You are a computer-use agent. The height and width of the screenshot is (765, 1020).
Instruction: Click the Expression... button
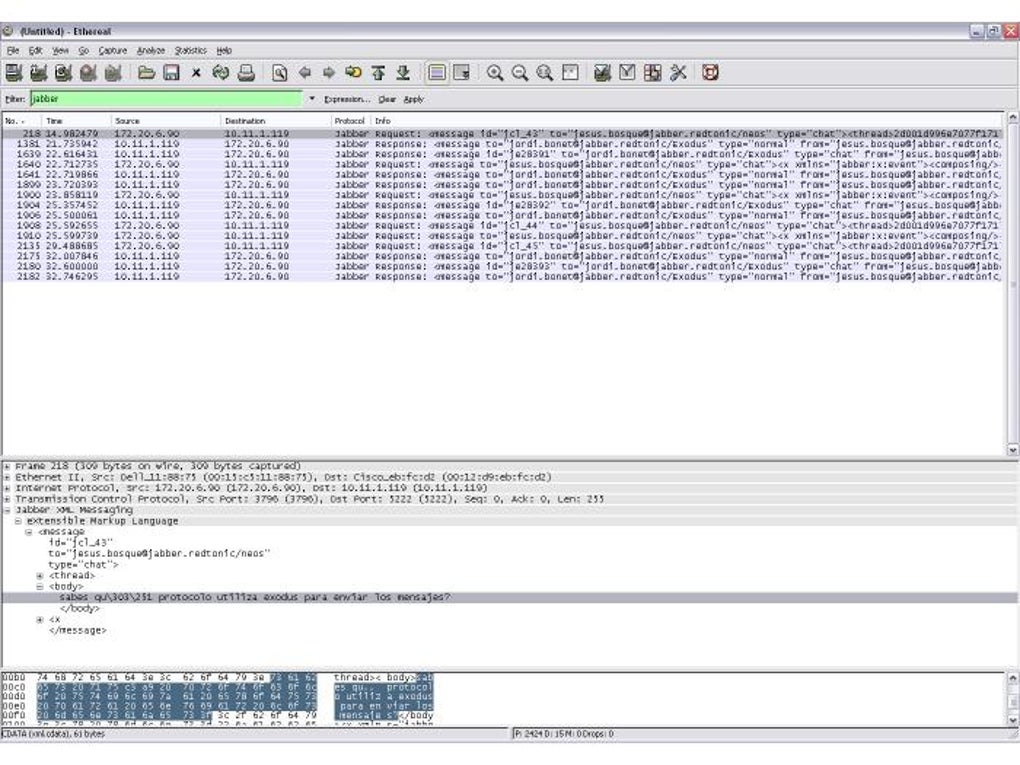[347, 100]
